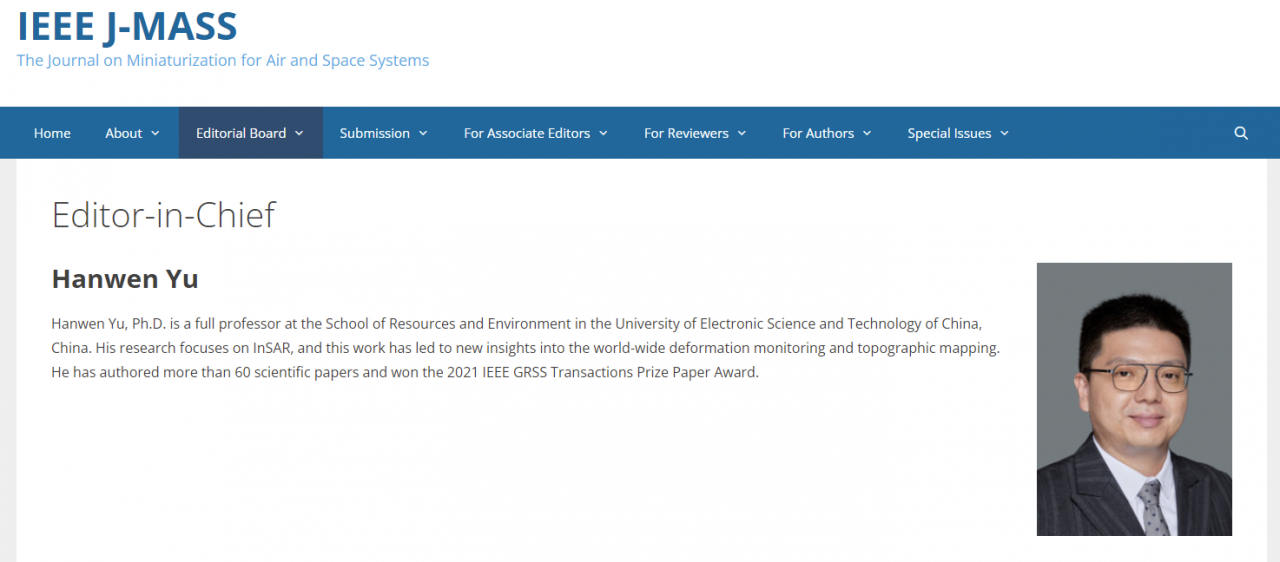Open the Submission menu item

(374, 133)
